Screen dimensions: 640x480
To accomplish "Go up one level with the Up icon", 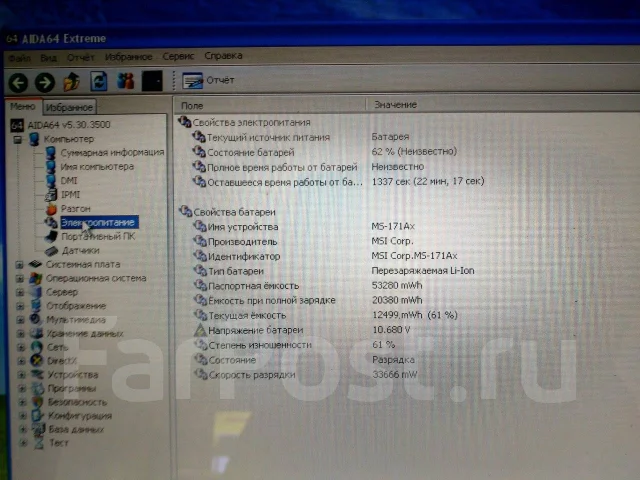I will [x=71, y=82].
